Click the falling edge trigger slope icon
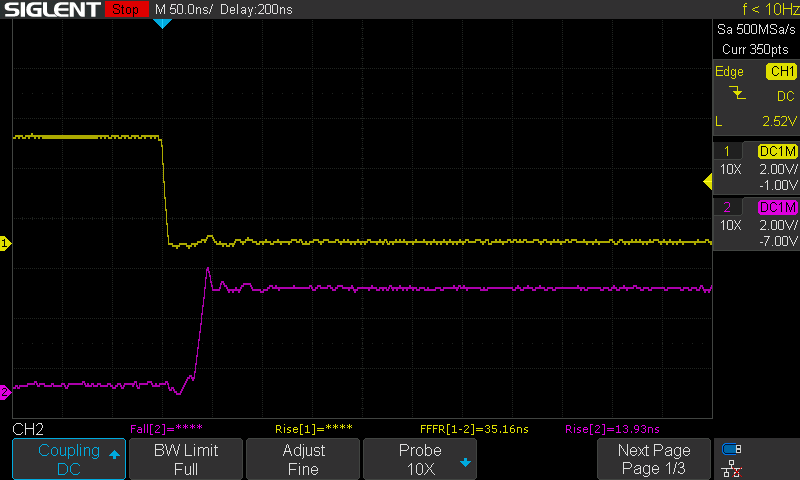 (x=737, y=93)
